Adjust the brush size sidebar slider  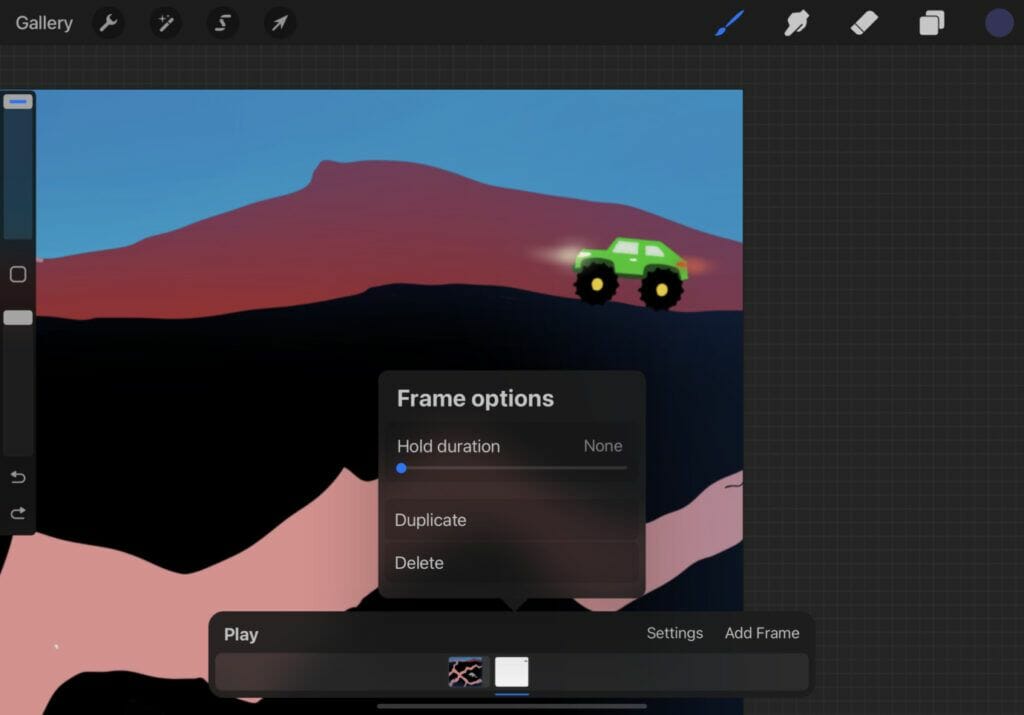pyautogui.click(x=18, y=101)
